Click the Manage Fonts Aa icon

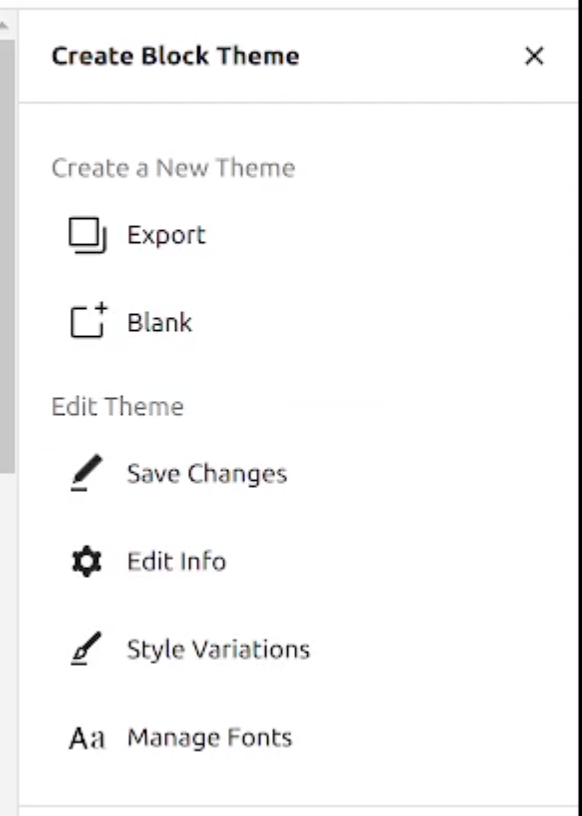(88, 736)
